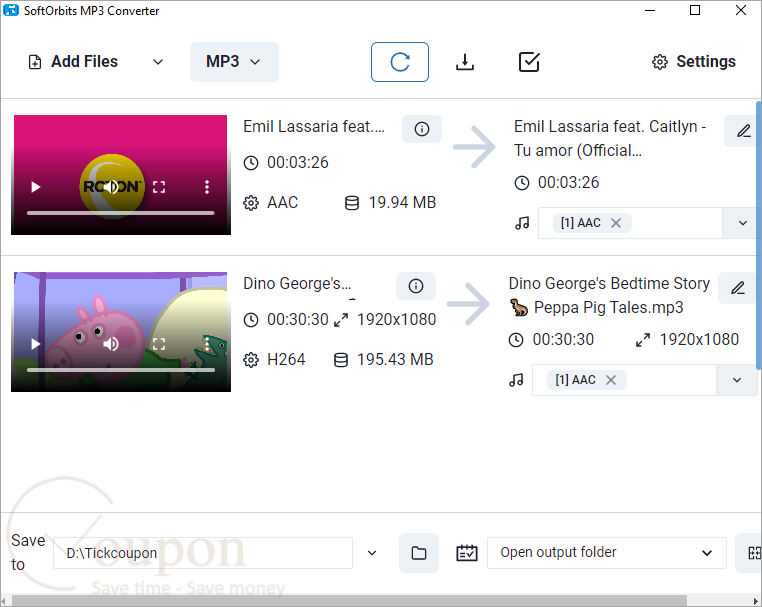Click the D:\Tickcoupon save path field

coord(203,553)
